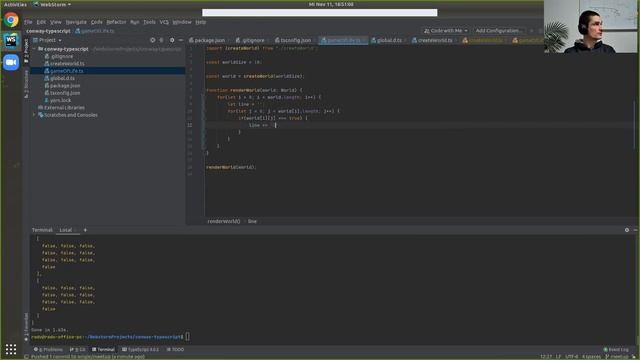
Task: Select the Local terminal tab
Action: [66, 230]
